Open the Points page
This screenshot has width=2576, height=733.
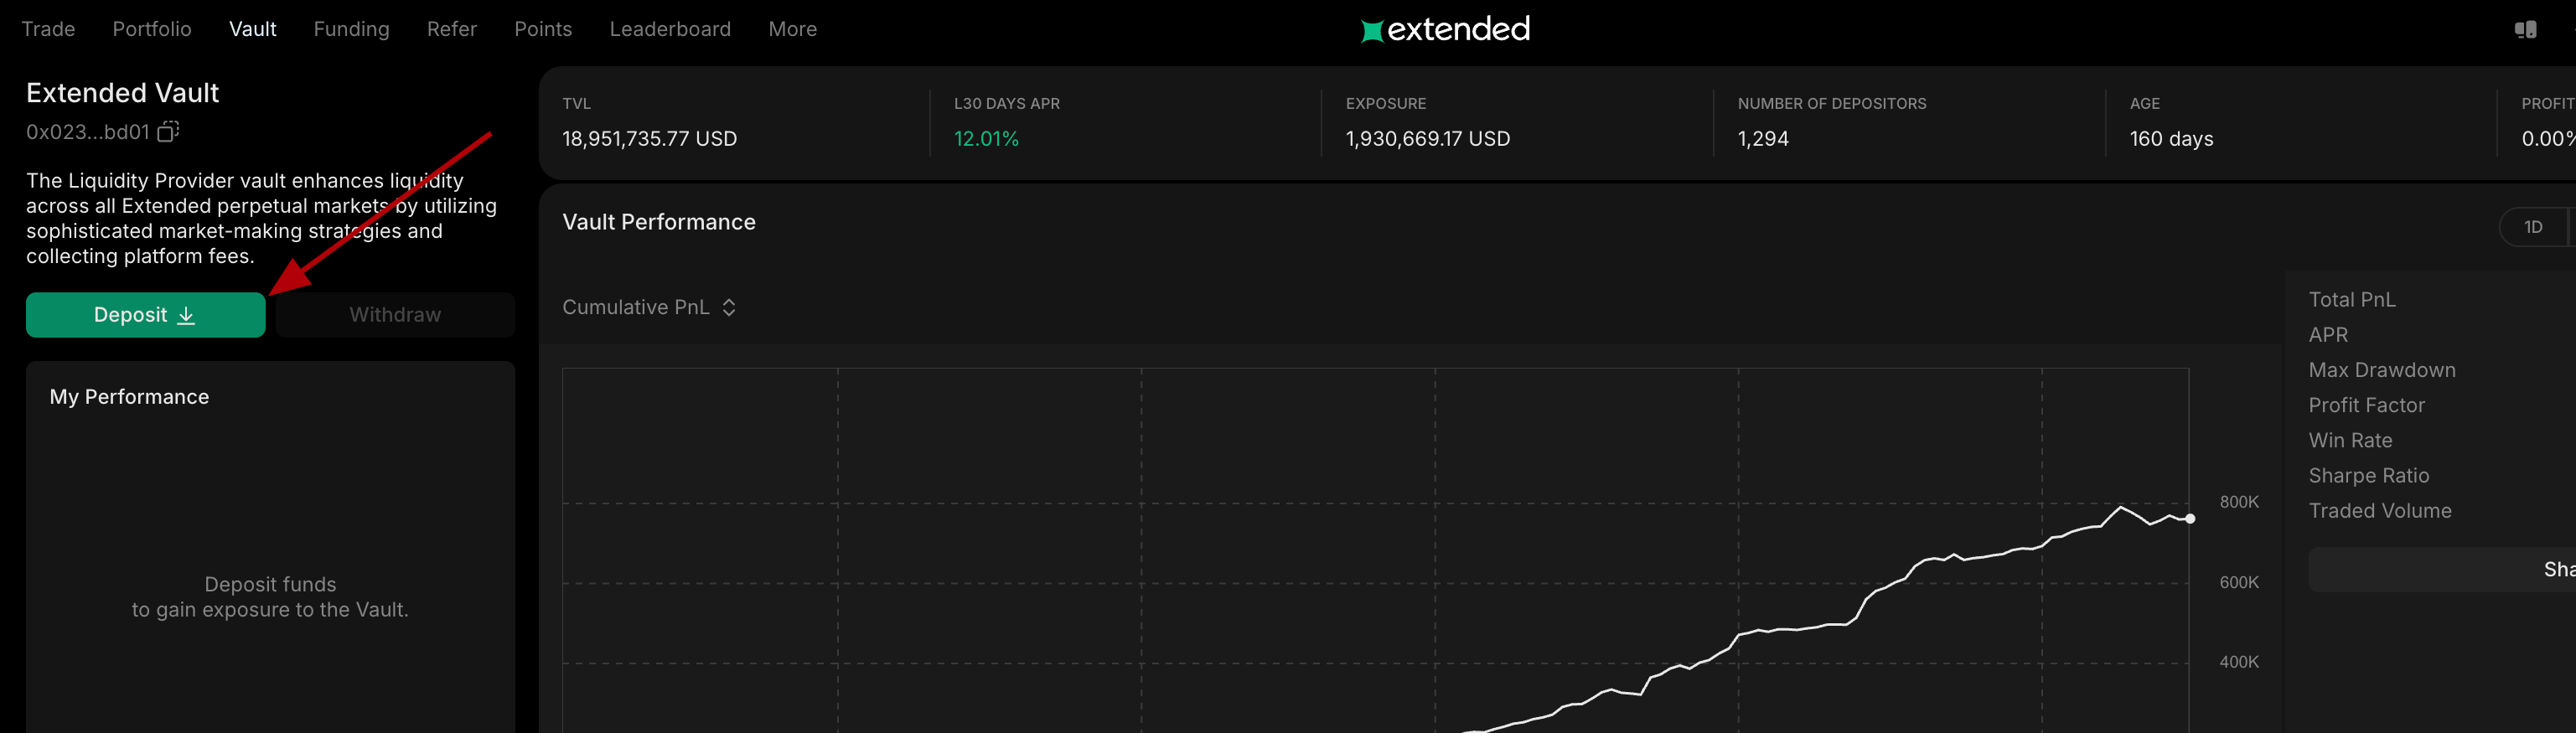(x=543, y=30)
